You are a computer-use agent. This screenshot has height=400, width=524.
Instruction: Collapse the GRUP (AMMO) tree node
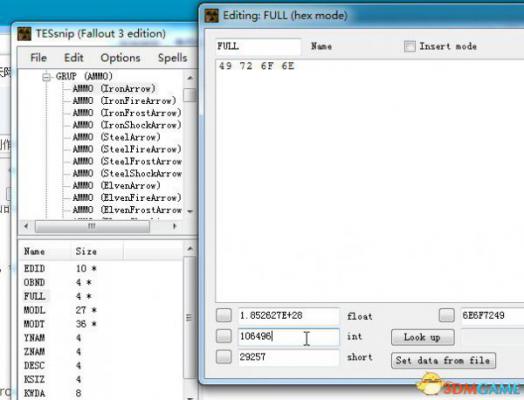tap(47, 77)
